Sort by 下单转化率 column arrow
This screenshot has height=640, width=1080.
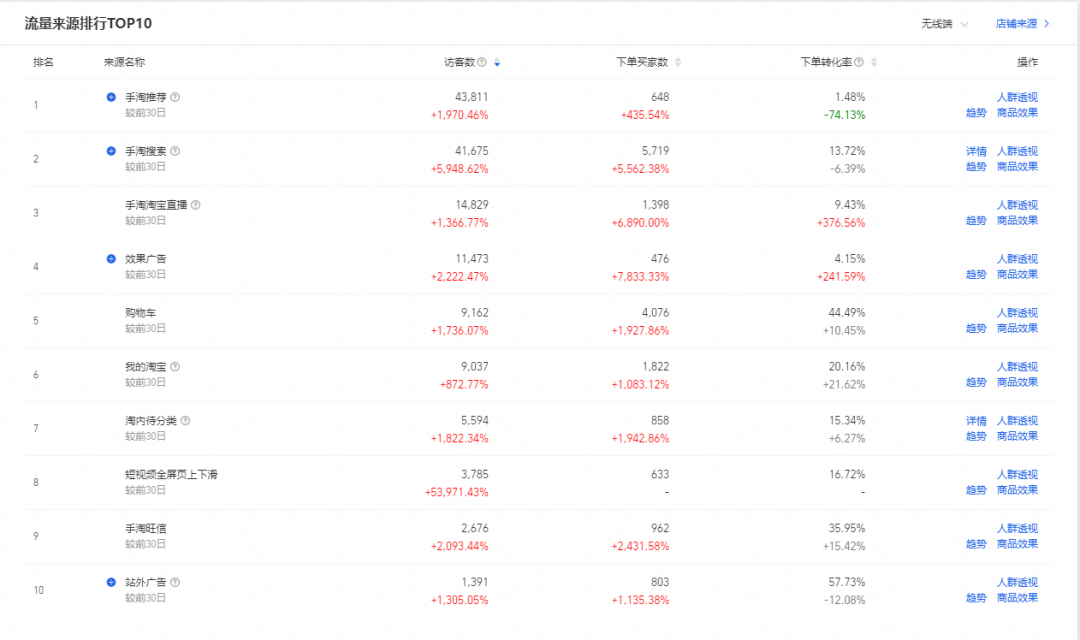(874, 62)
